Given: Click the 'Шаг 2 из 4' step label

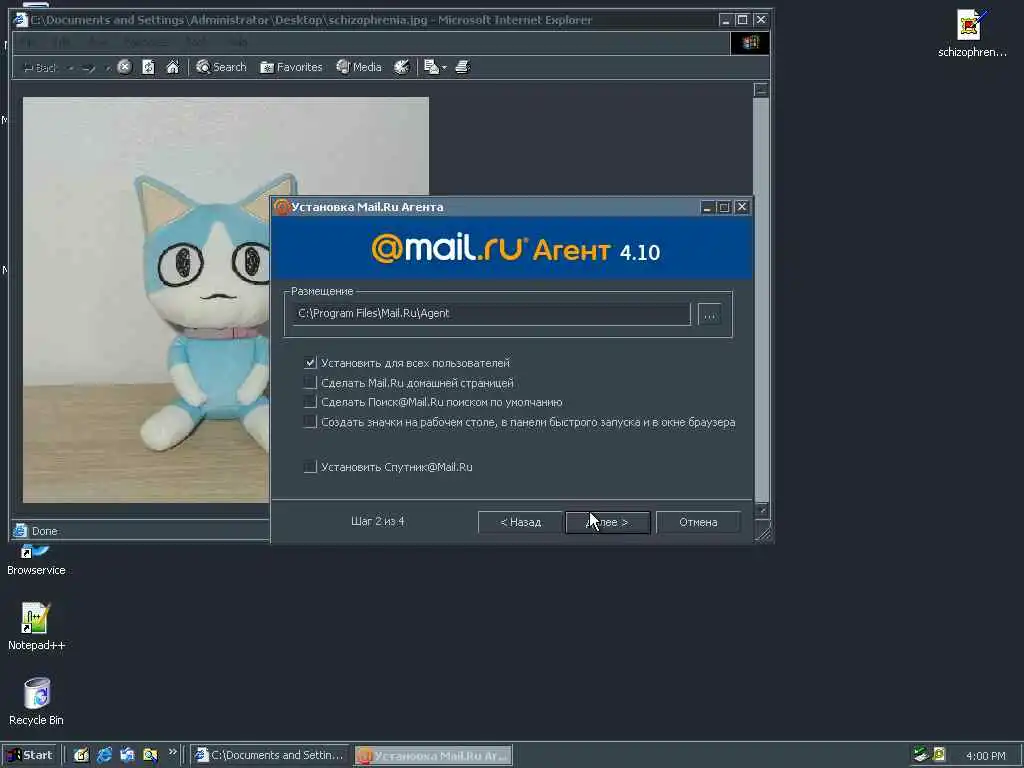Looking at the screenshot, I should pos(377,521).
